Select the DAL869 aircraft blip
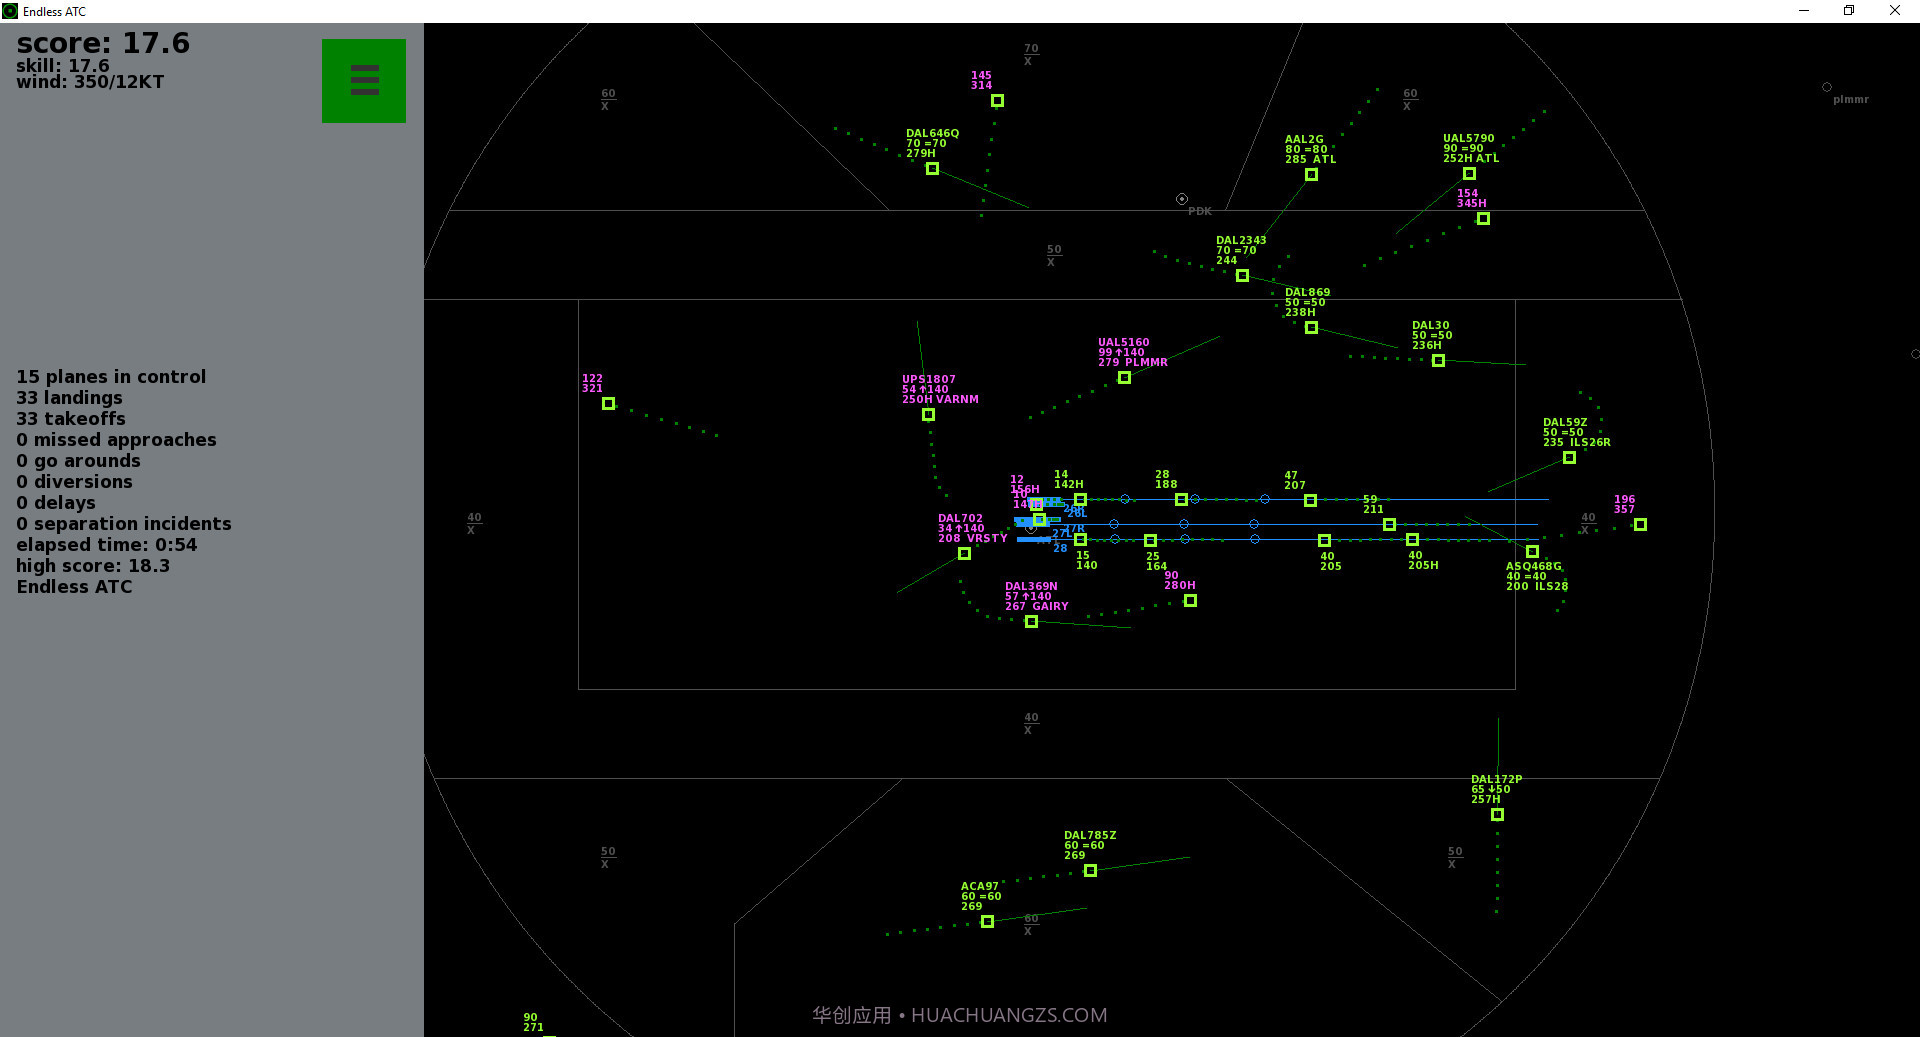1920x1037 pixels. click(1311, 328)
